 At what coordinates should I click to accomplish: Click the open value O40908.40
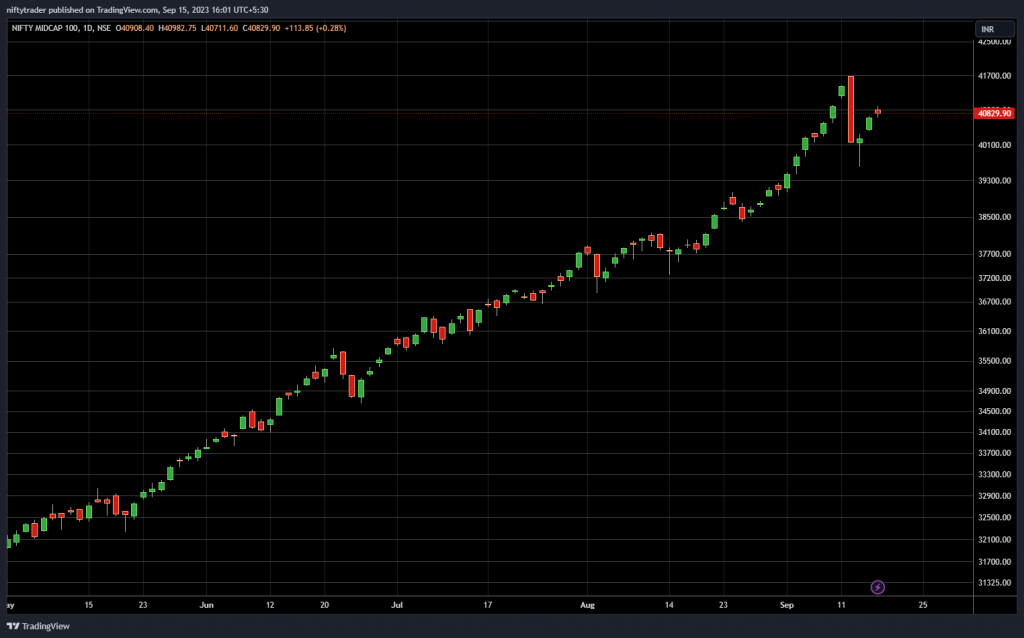[x=135, y=28]
